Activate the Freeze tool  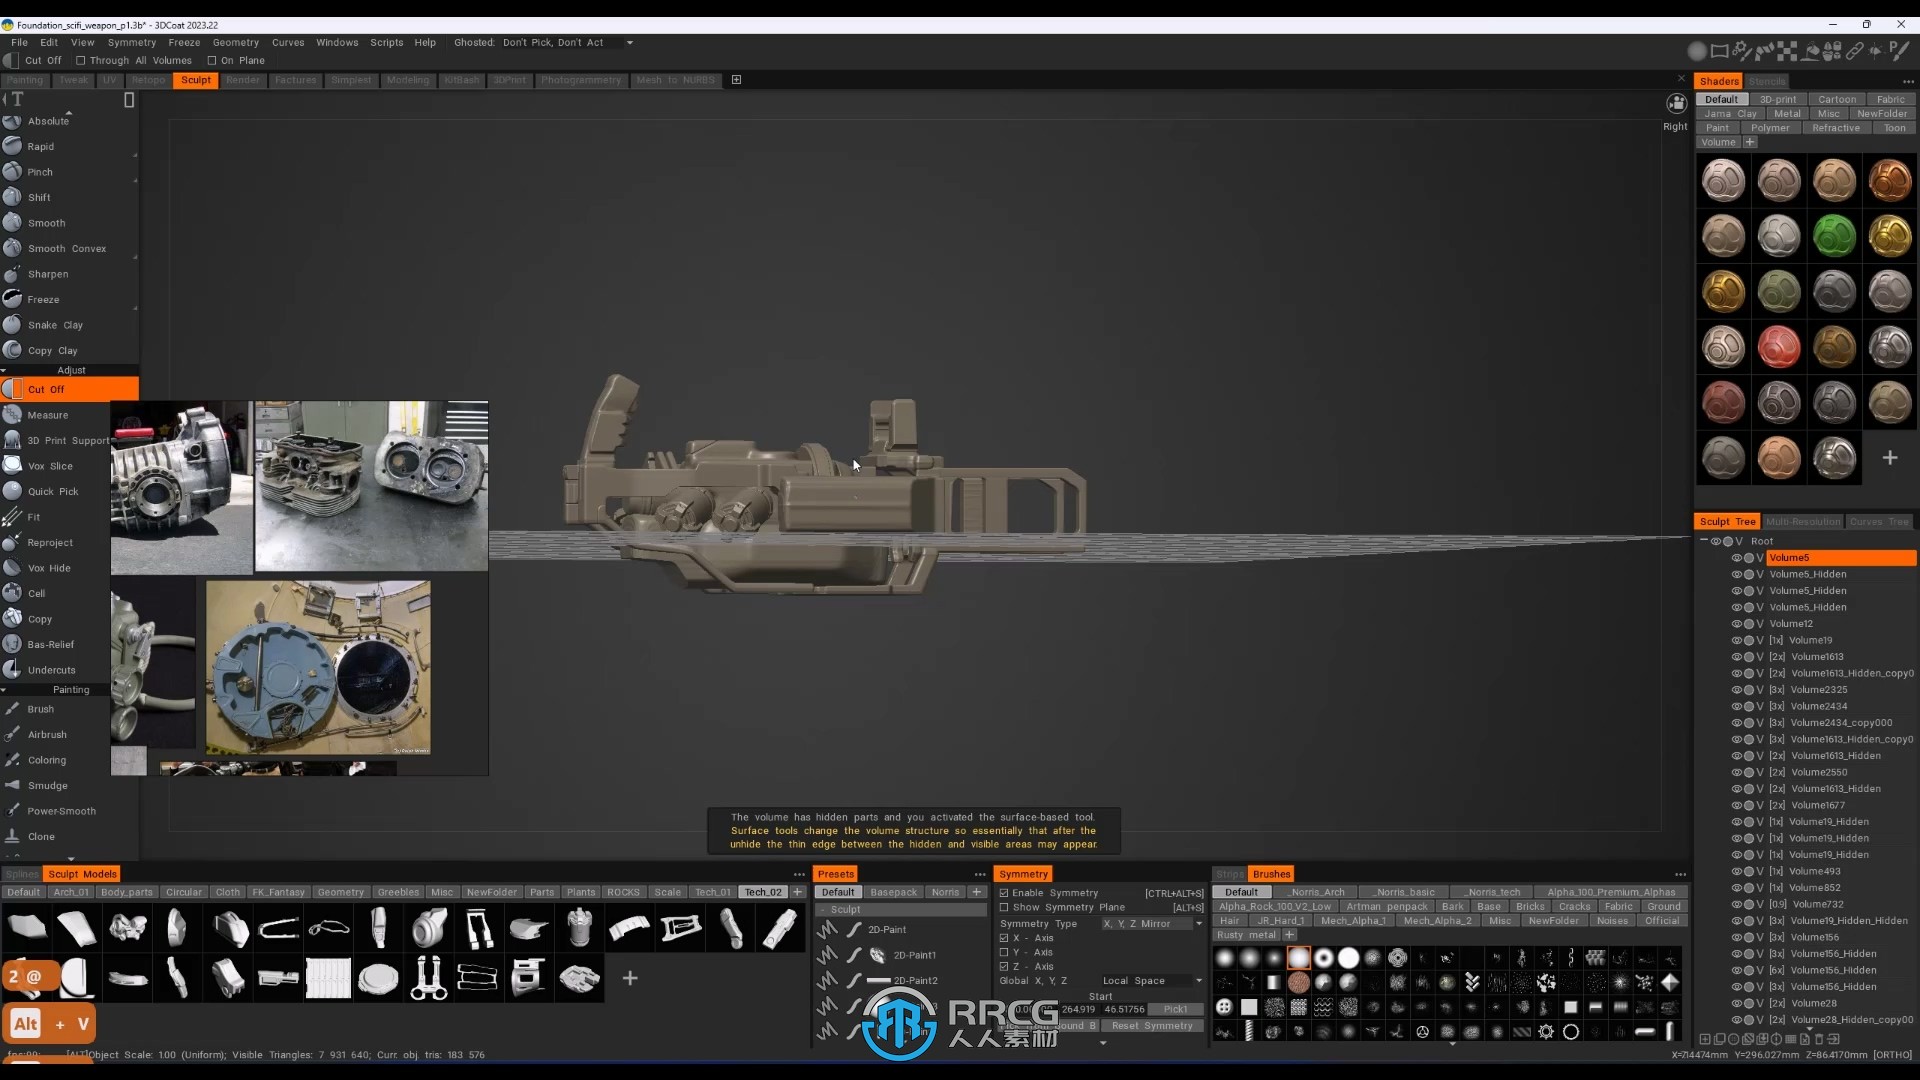point(43,300)
